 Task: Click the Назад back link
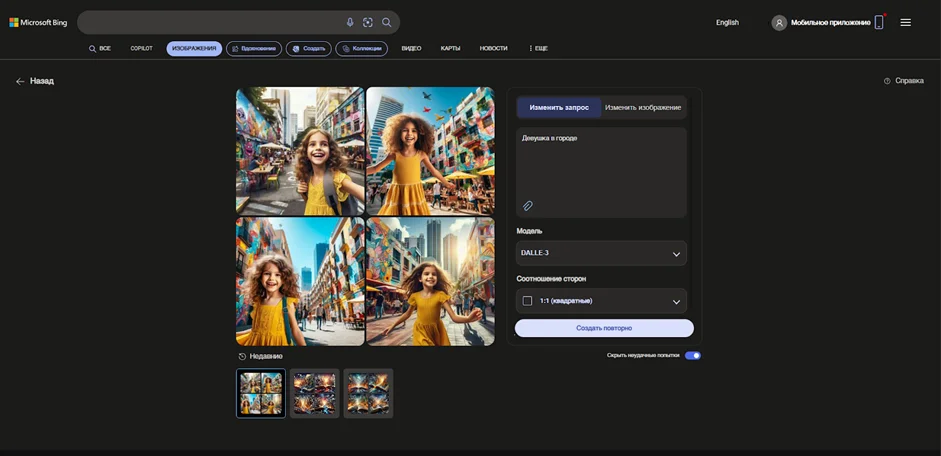point(42,81)
